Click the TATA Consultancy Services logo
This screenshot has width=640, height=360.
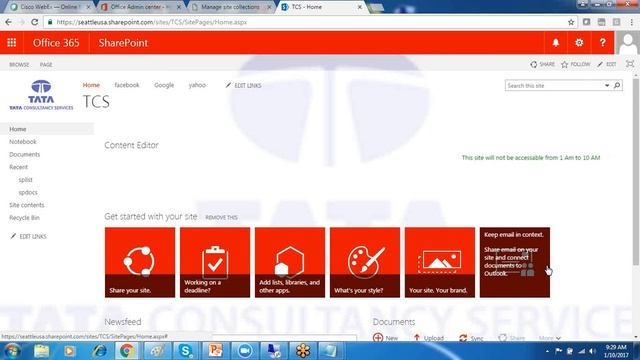(41, 95)
